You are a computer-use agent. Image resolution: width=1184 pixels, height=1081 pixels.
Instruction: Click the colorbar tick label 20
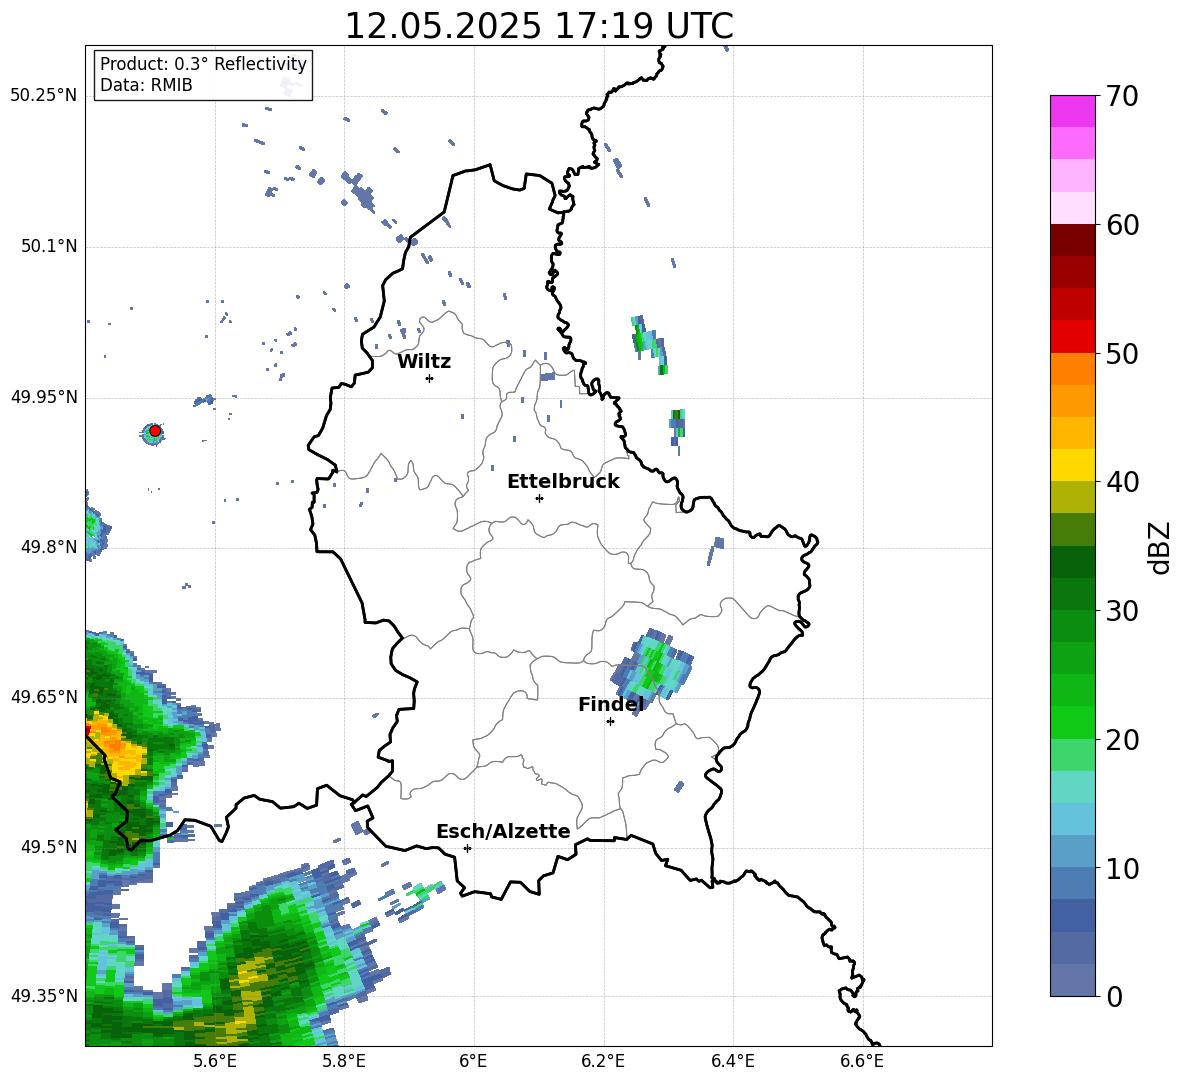[1121, 739]
